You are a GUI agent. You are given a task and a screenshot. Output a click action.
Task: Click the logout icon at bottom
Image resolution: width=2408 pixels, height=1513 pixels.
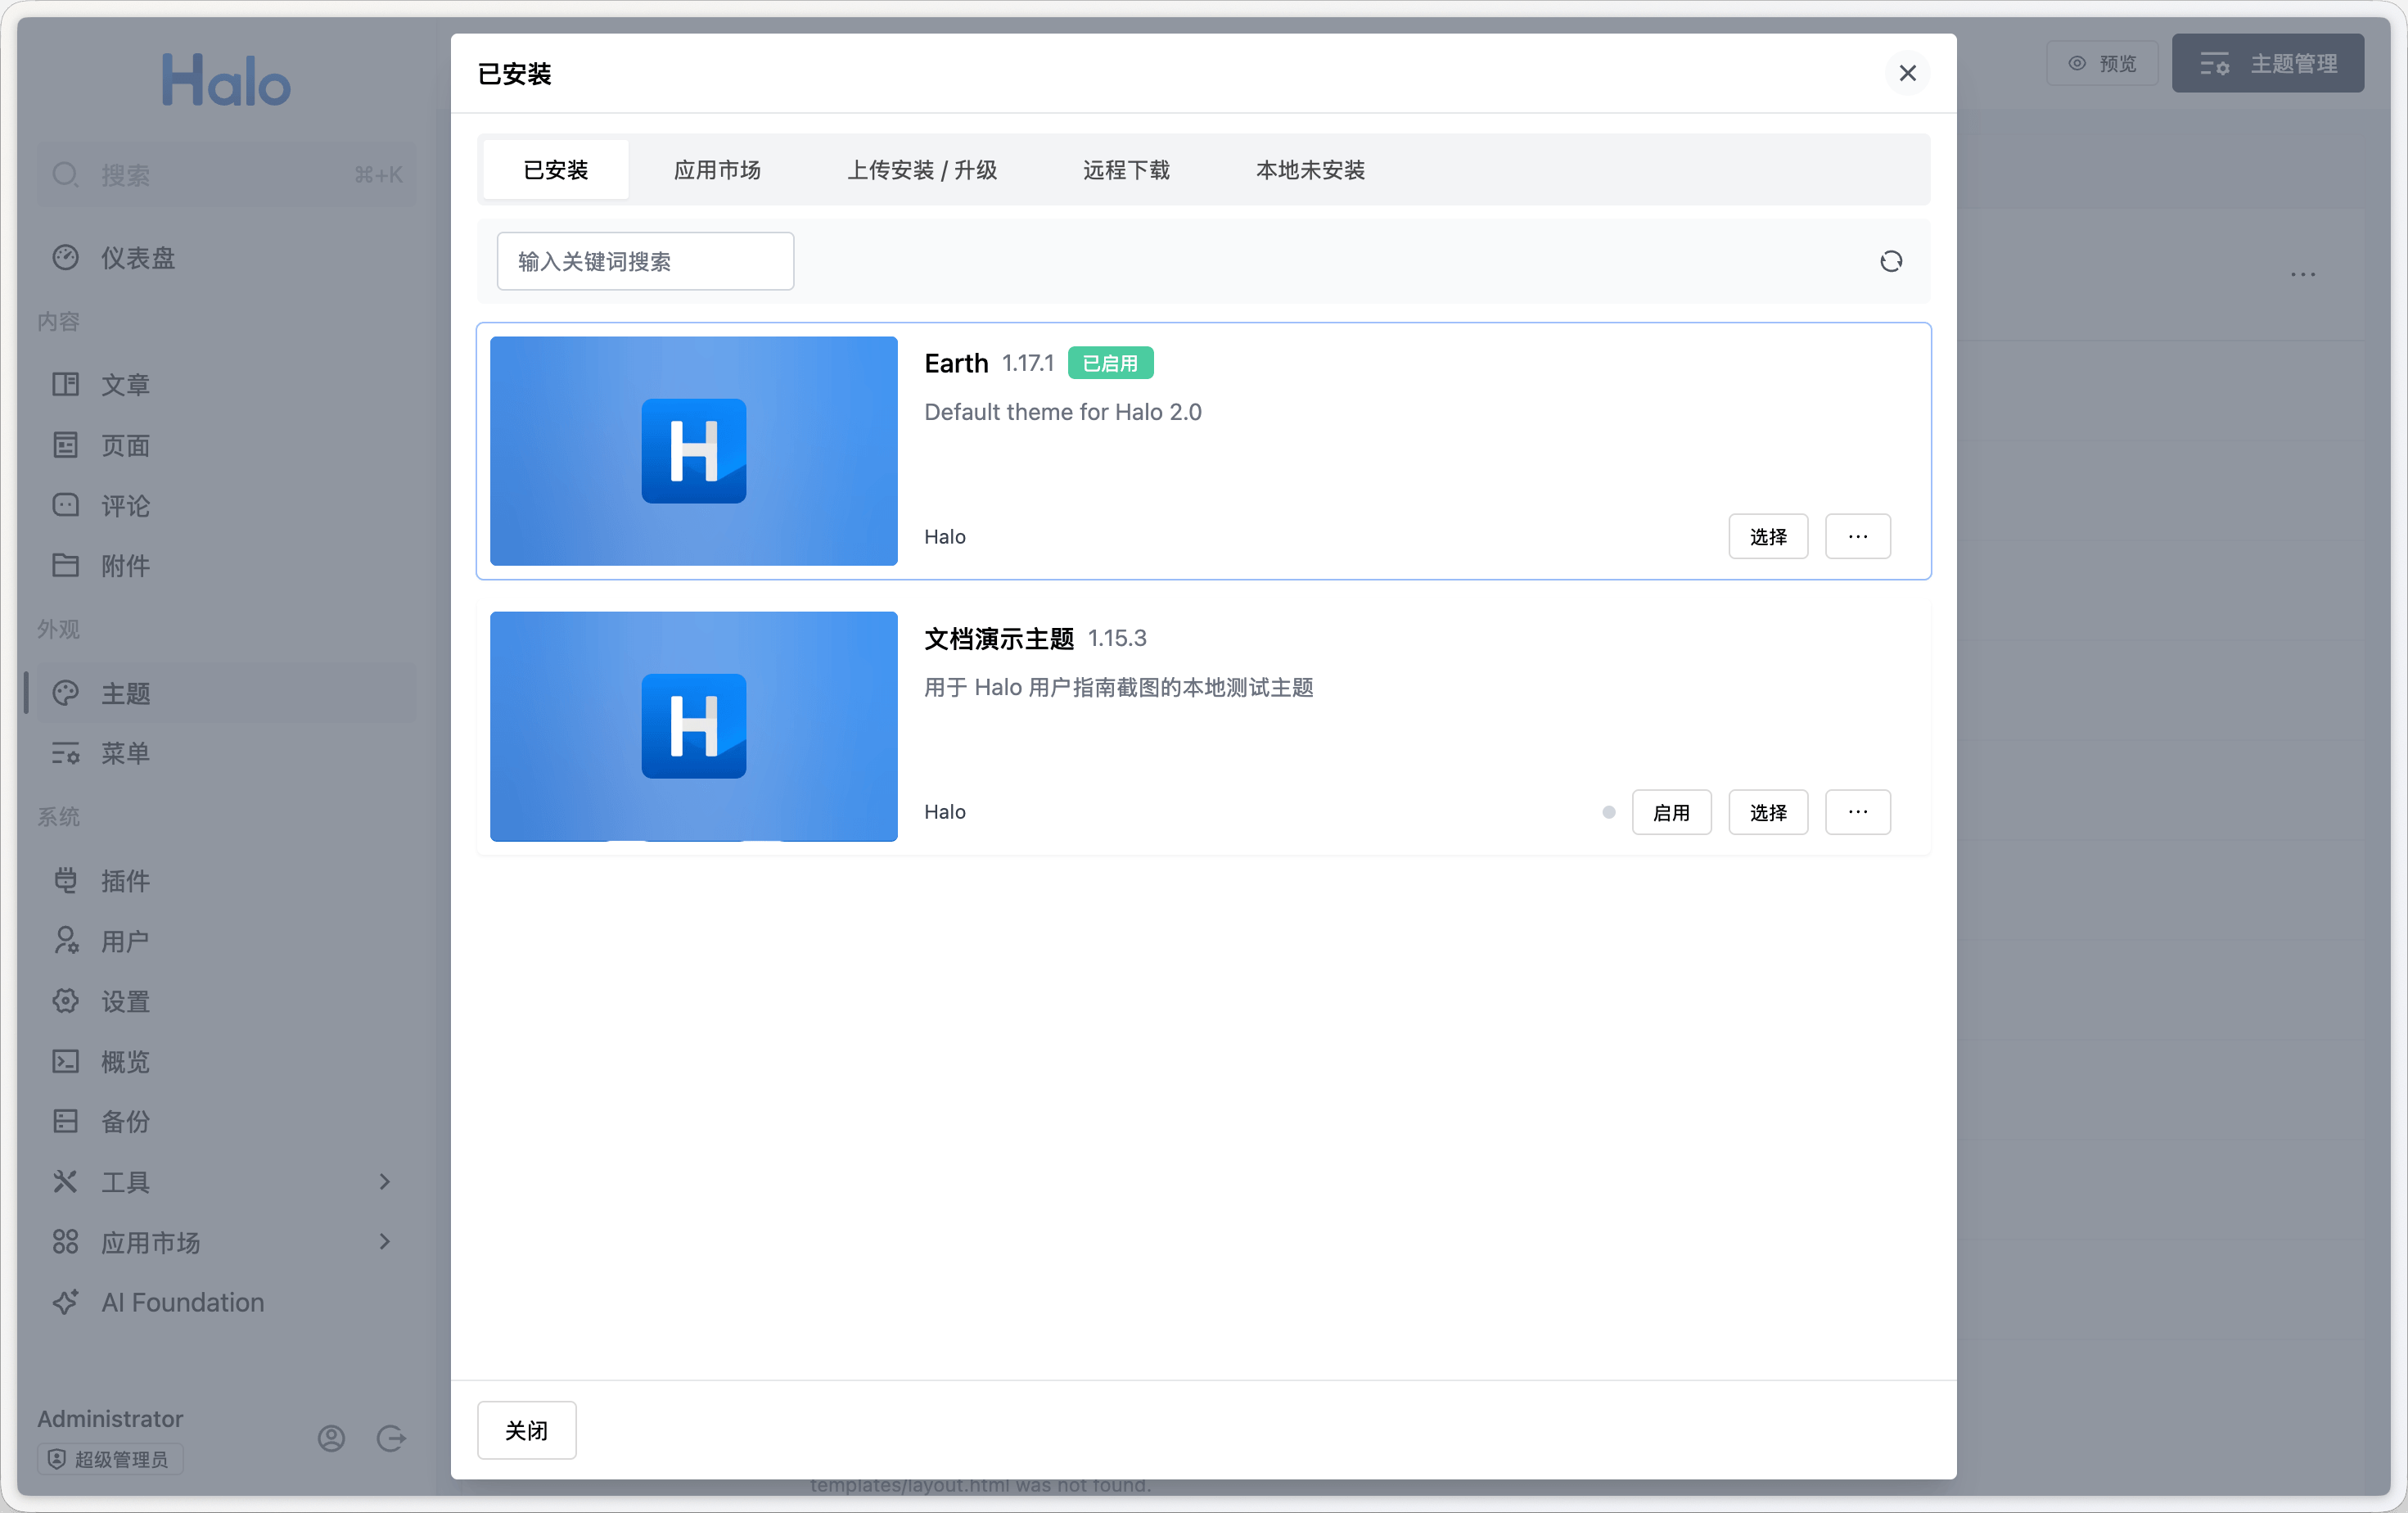pos(390,1438)
